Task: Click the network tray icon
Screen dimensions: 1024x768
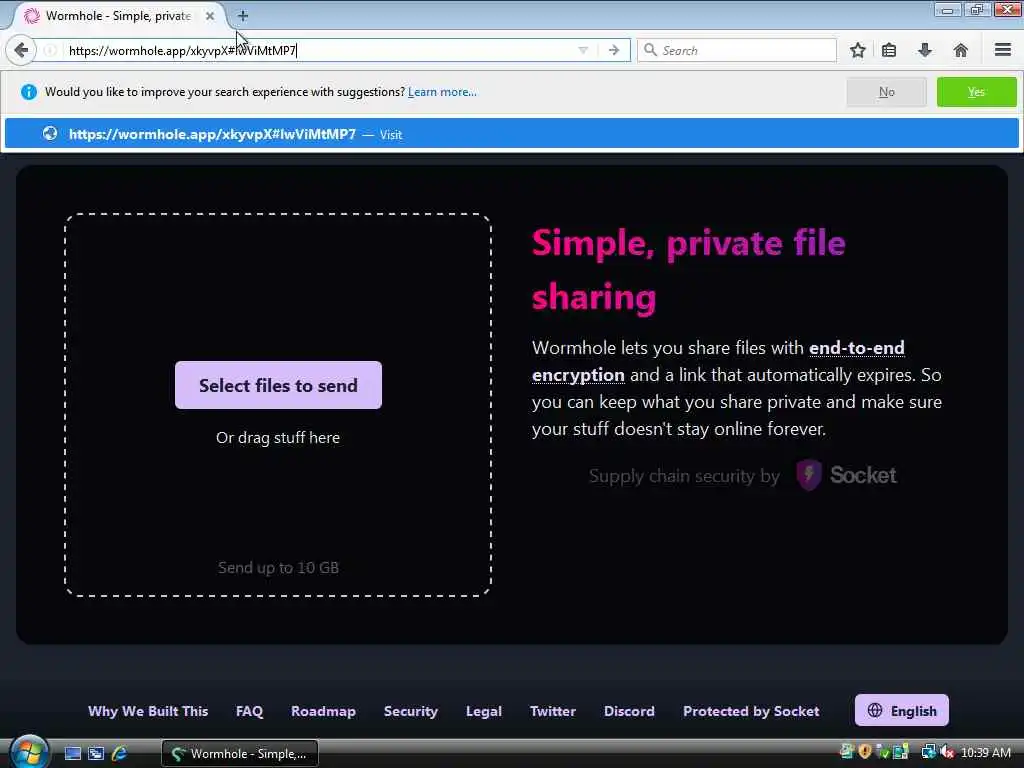Action: [x=927, y=752]
